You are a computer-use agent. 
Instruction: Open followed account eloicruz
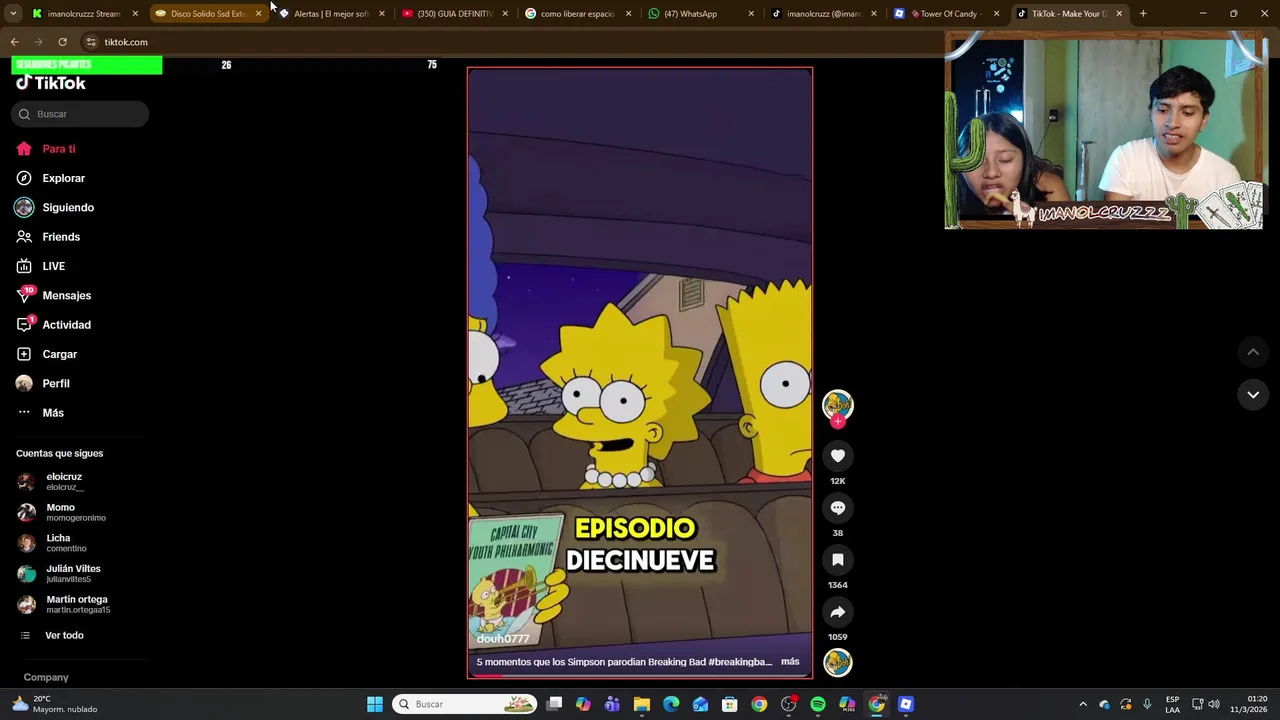click(64, 481)
